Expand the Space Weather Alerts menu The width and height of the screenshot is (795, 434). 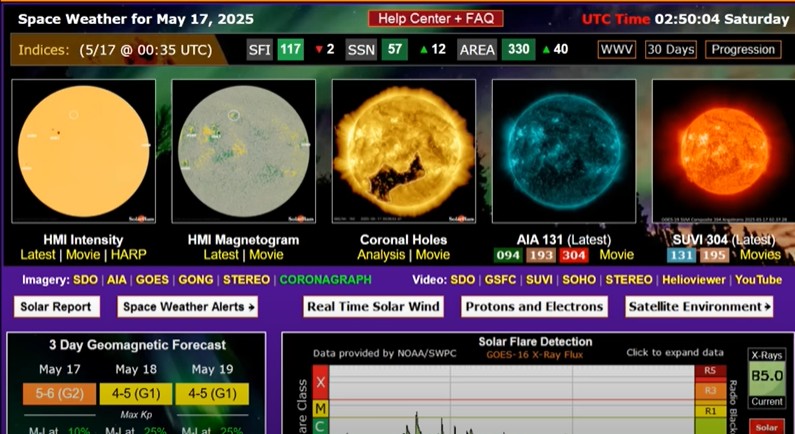pyautogui.click(x=187, y=307)
